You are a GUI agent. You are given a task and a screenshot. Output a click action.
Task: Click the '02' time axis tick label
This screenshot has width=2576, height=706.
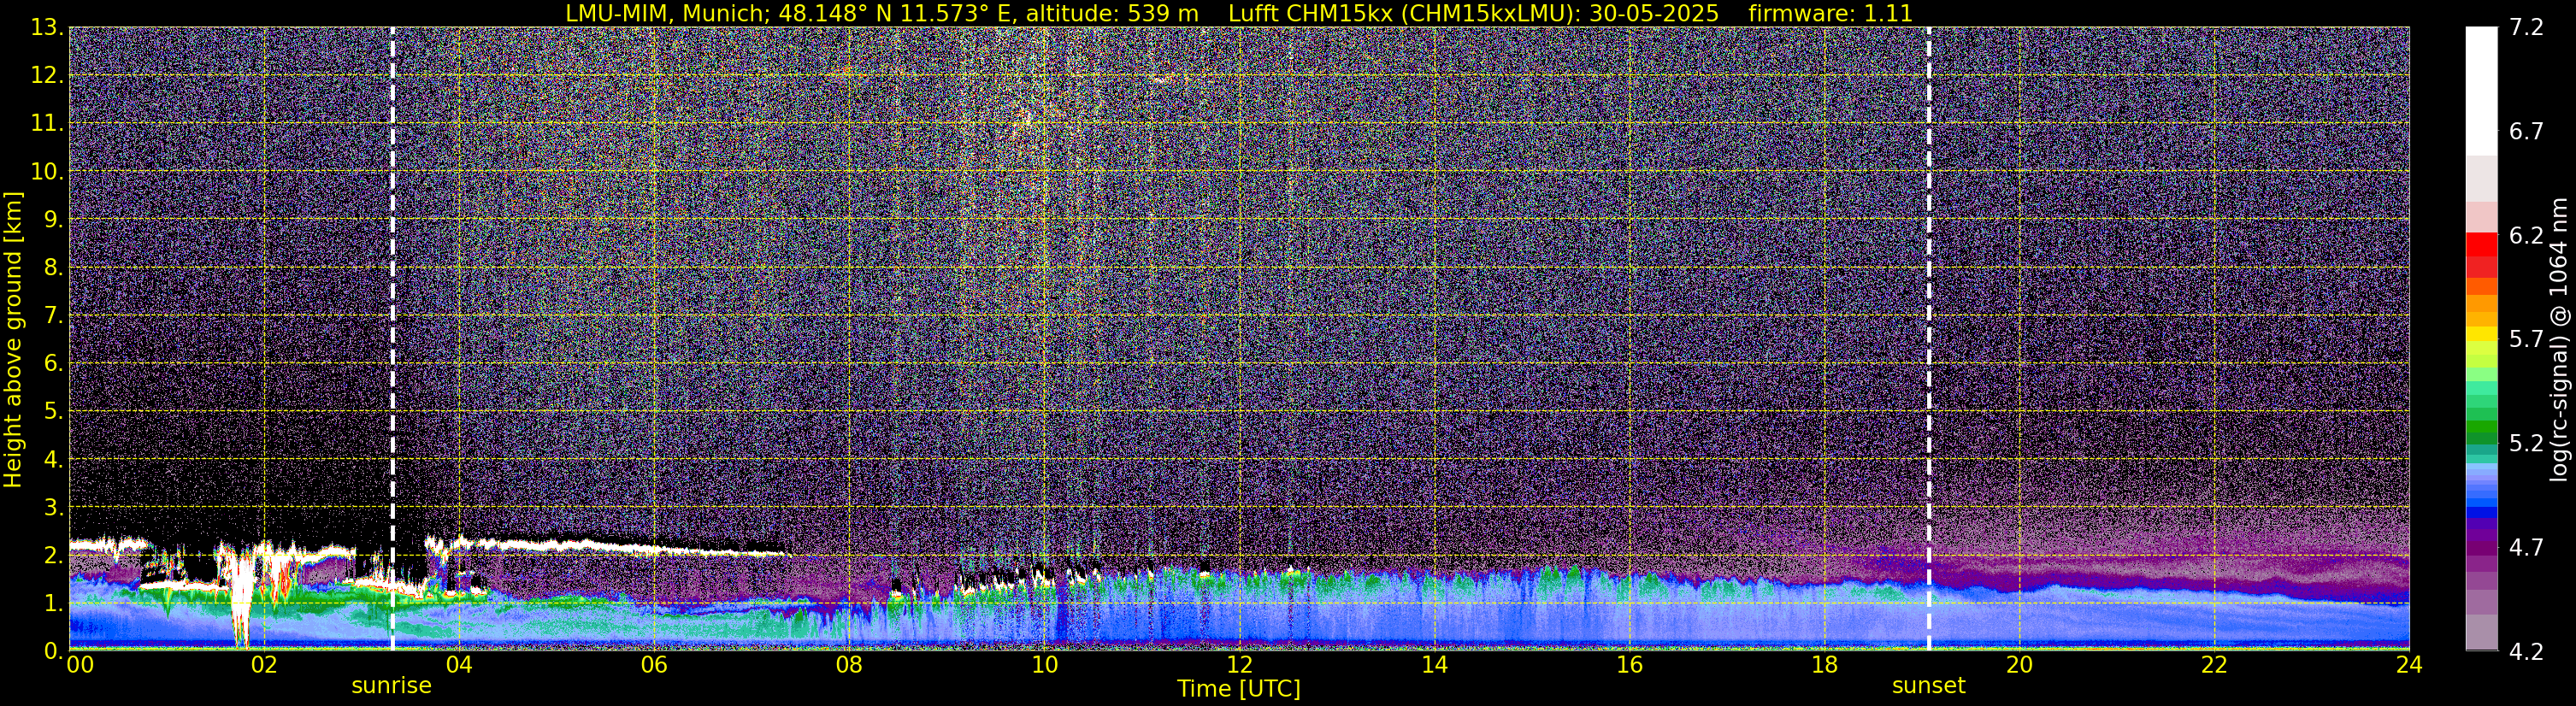pos(263,665)
